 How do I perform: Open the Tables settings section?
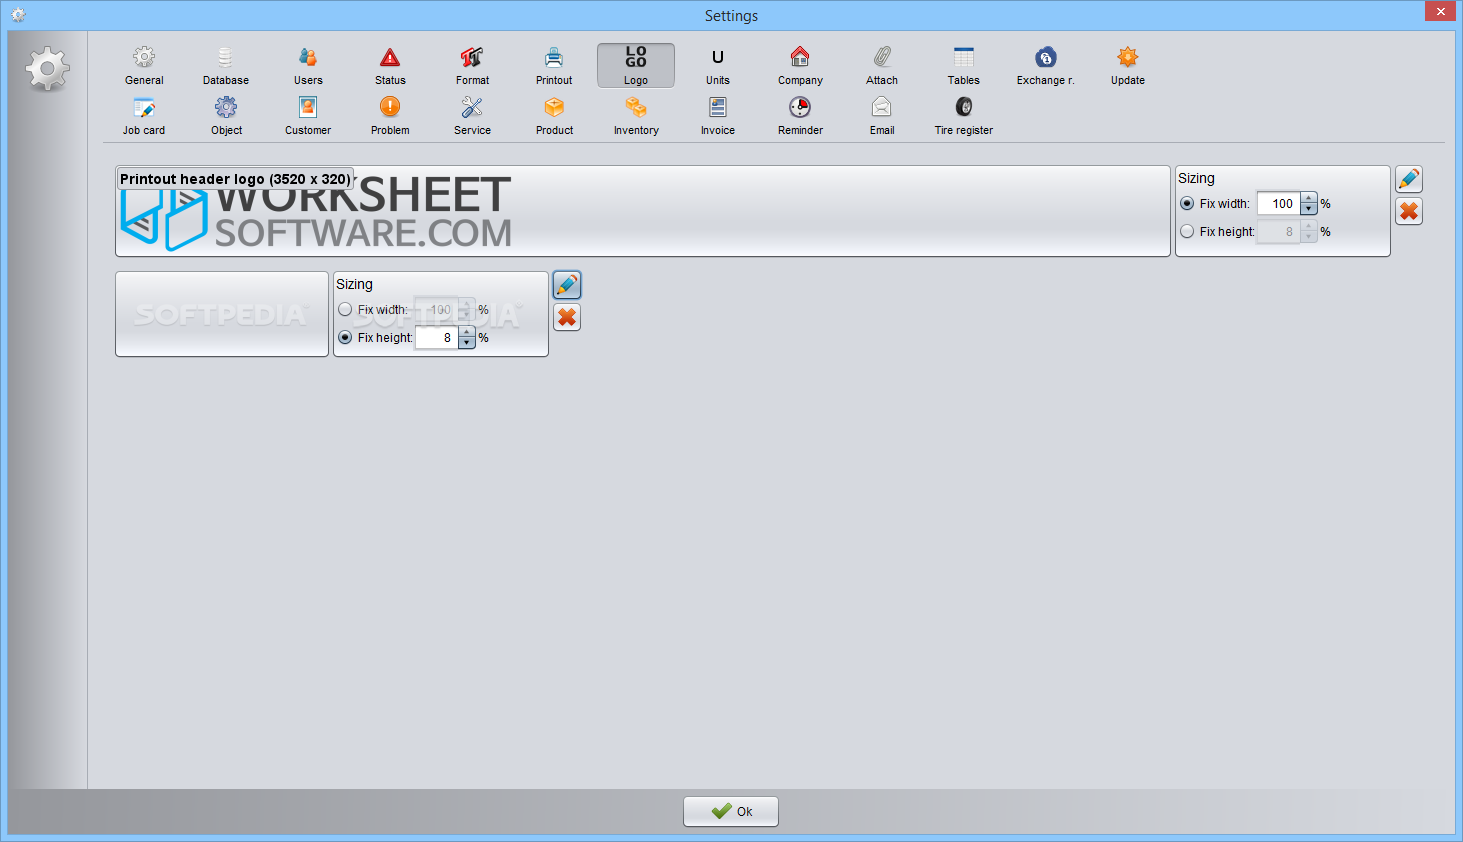(964, 66)
